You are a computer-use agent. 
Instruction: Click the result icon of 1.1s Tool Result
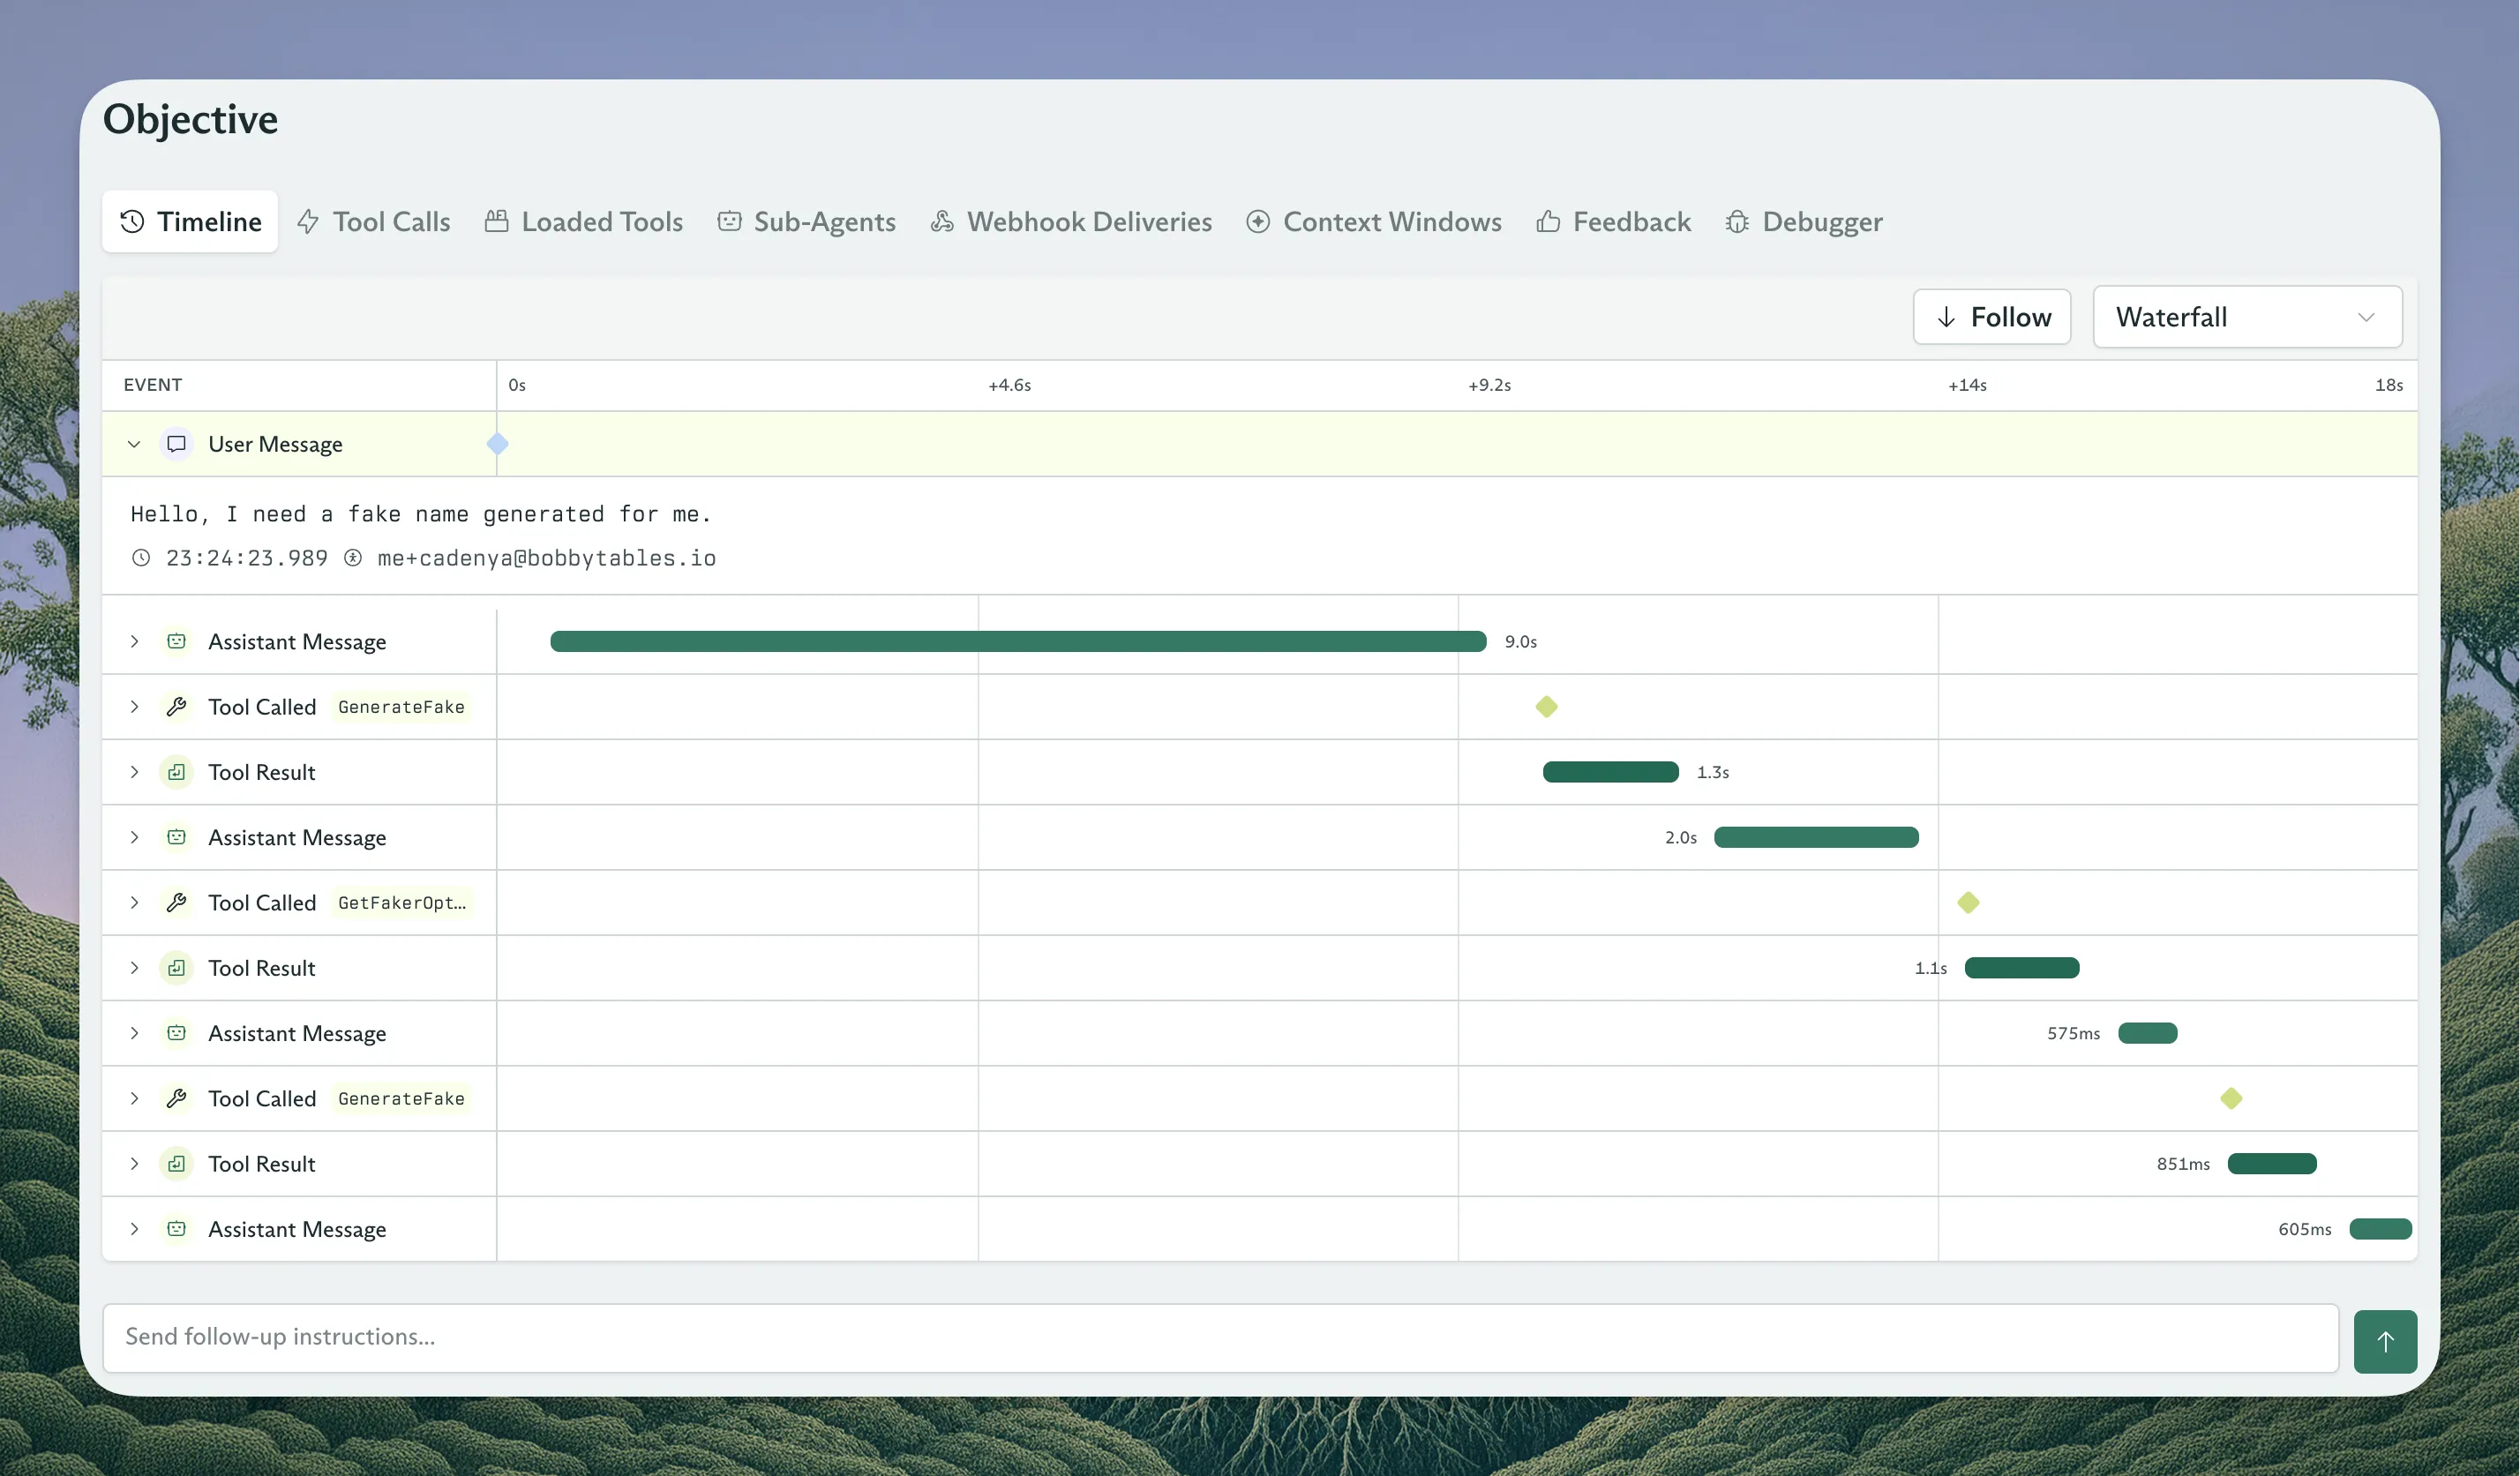point(177,968)
